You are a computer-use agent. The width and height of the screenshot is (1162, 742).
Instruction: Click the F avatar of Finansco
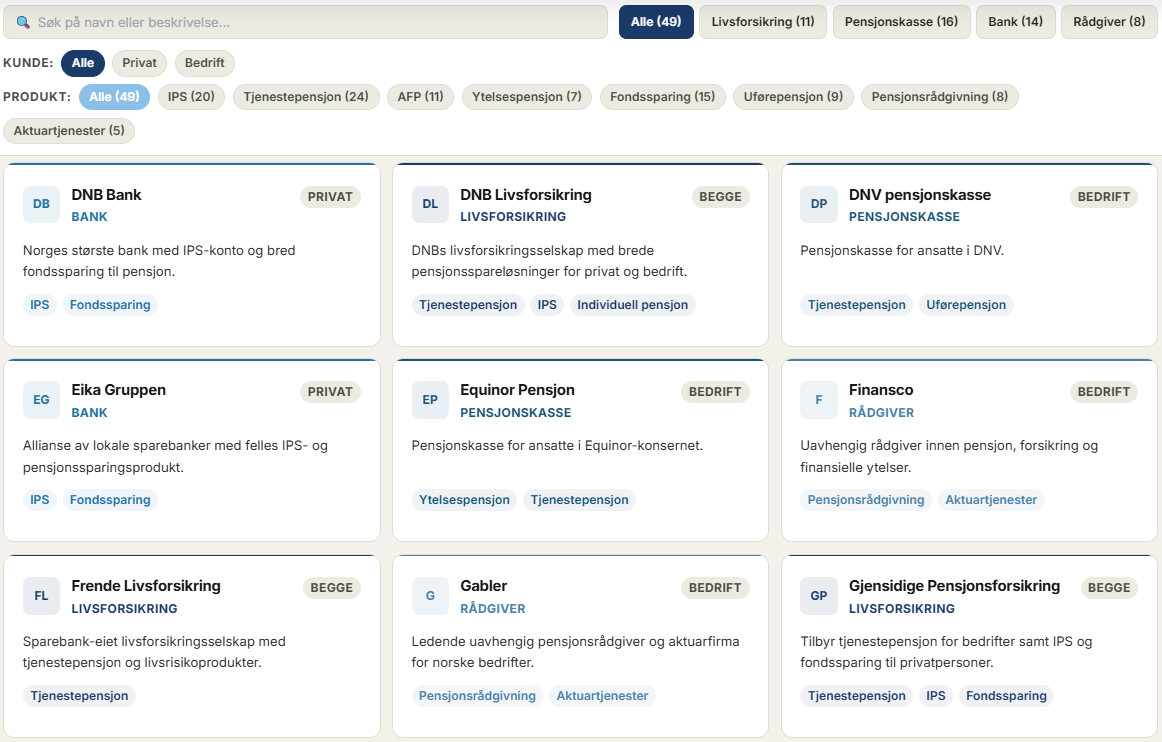[x=819, y=400]
